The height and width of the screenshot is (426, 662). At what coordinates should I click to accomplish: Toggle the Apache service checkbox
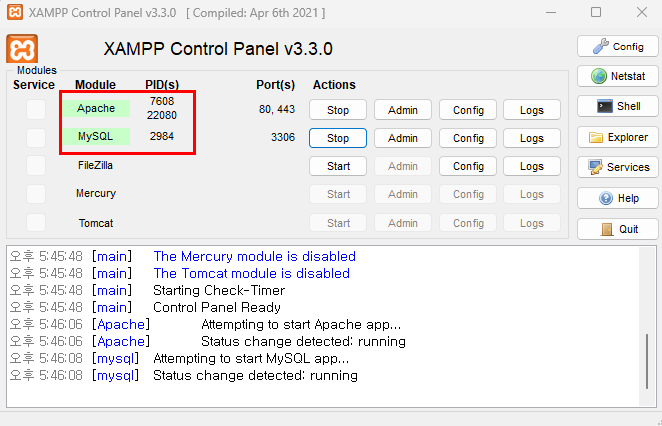(x=36, y=109)
